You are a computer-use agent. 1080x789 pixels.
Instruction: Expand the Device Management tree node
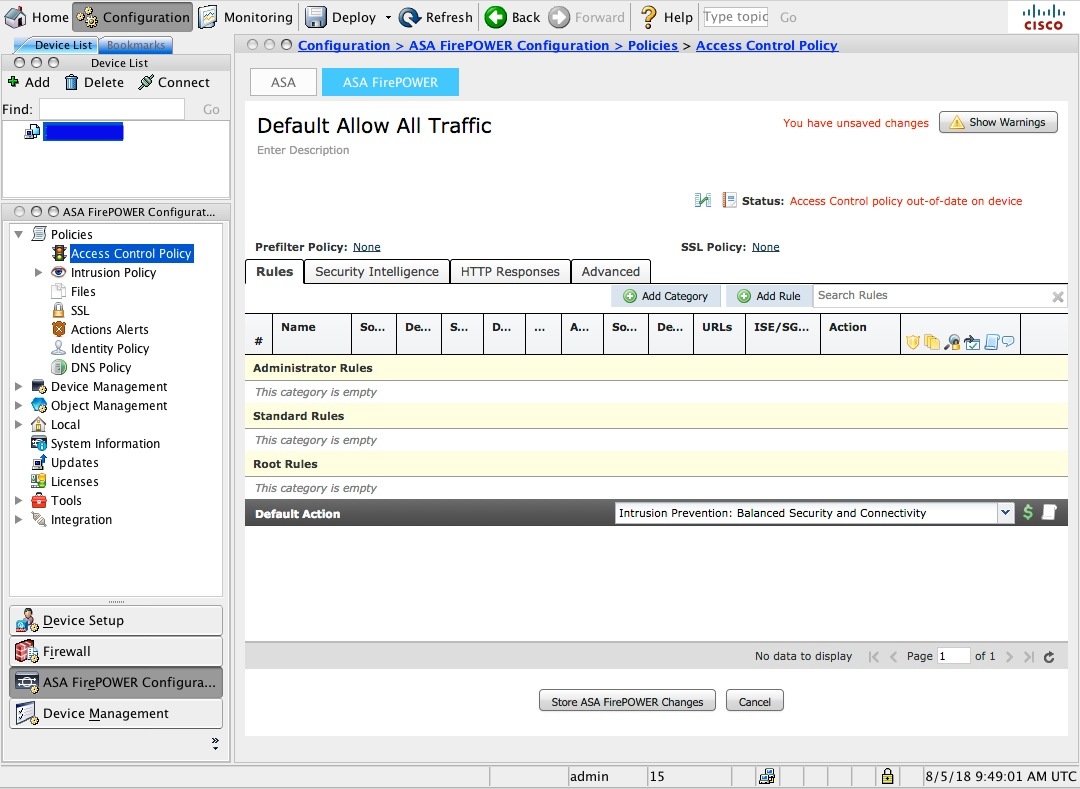click(x=18, y=386)
